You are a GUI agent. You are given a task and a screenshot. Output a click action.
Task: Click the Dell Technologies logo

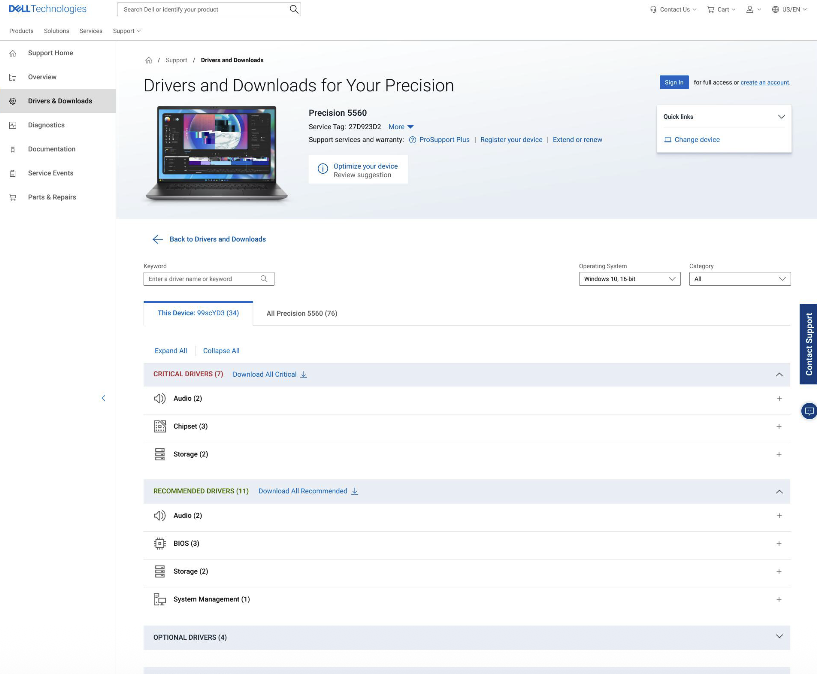tap(47, 9)
